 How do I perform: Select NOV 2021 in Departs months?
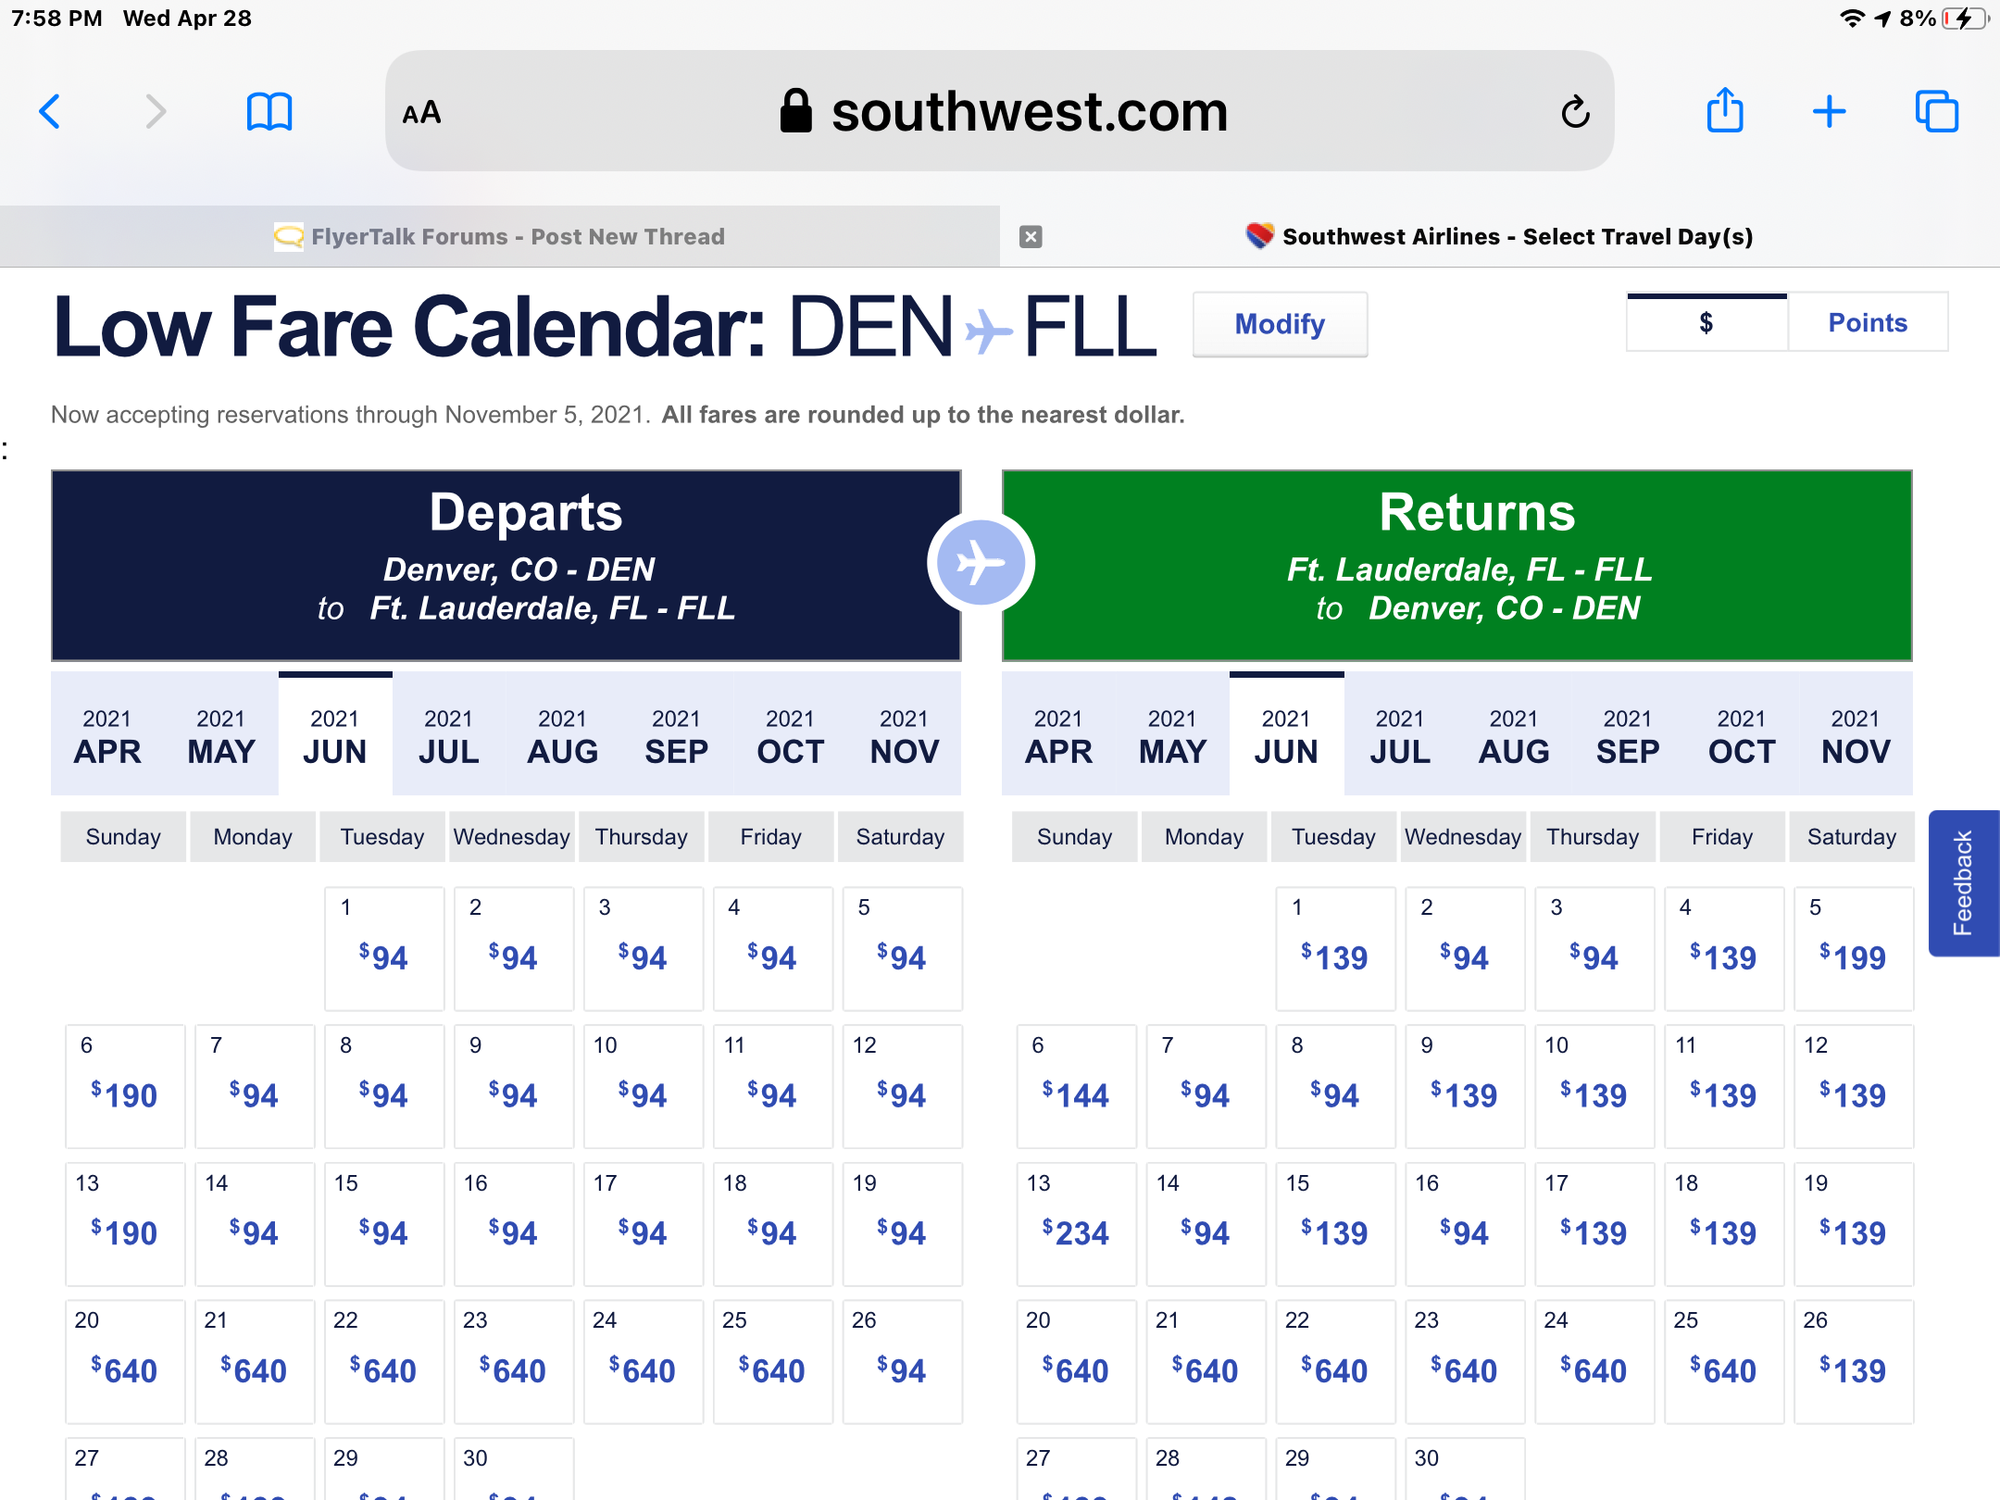point(904,735)
